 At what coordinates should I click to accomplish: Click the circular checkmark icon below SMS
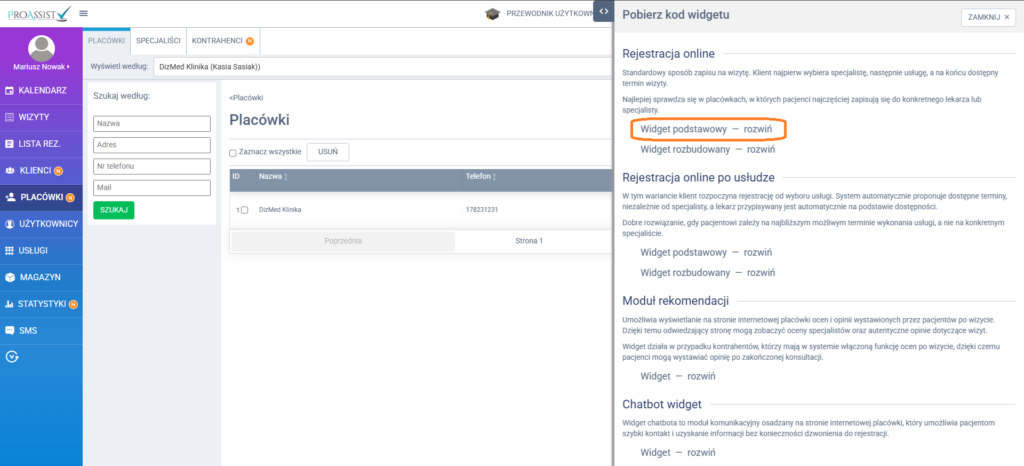point(12,356)
